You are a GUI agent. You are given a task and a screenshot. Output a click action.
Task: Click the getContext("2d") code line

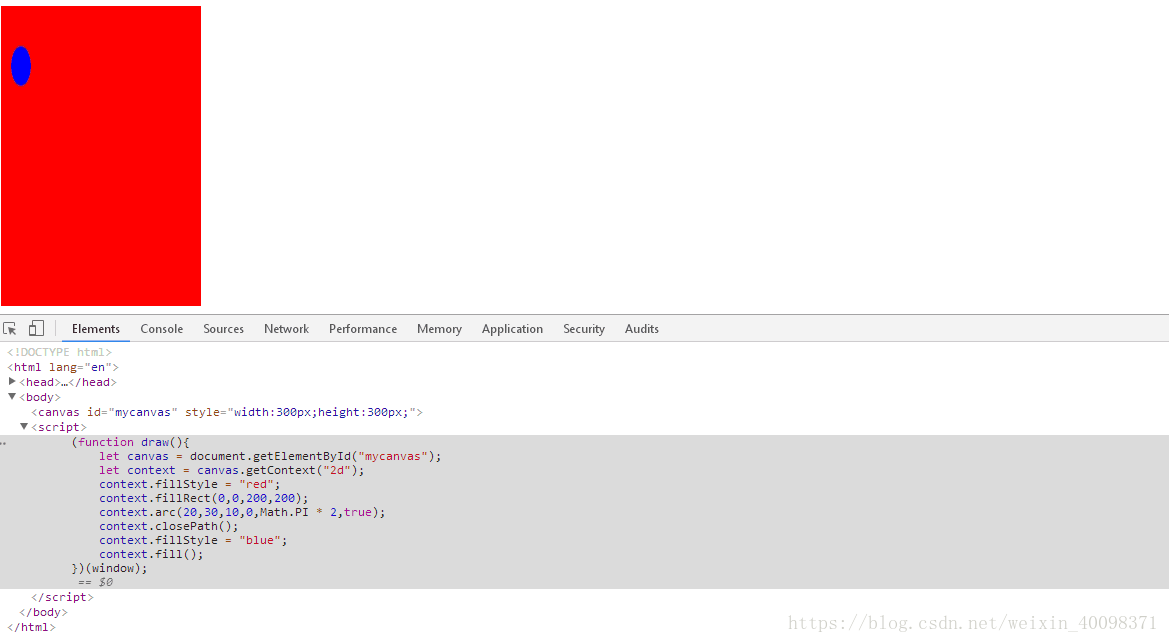pos(232,471)
